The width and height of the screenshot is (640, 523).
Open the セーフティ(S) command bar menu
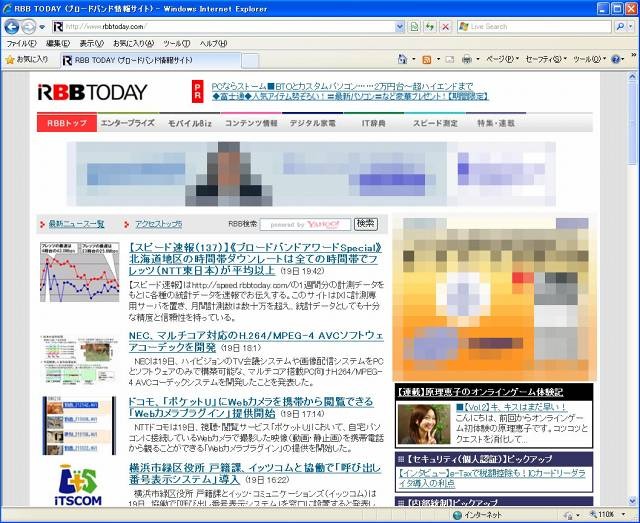pyautogui.click(x=546, y=59)
